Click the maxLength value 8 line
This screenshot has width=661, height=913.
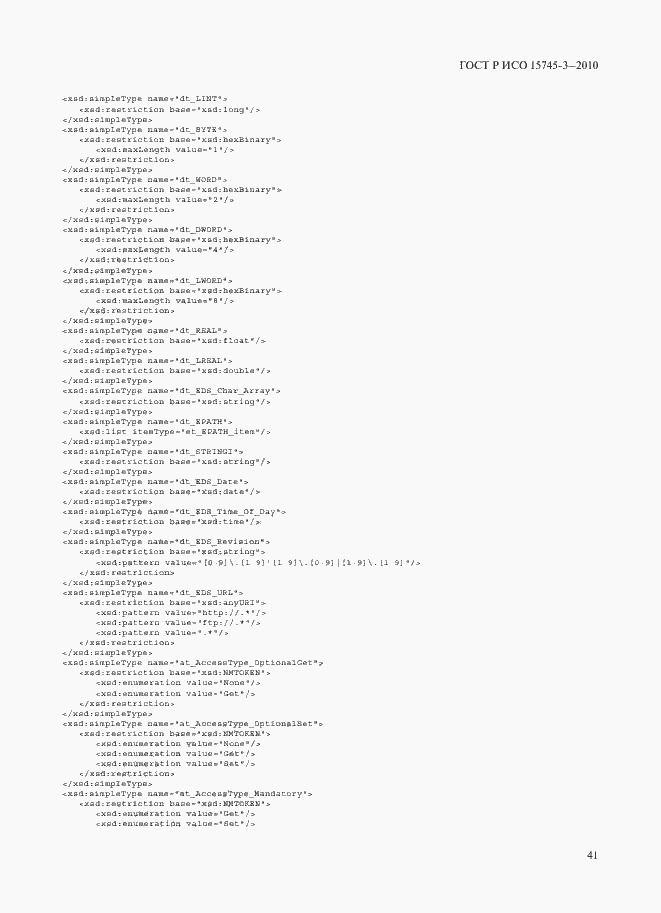(x=165, y=300)
